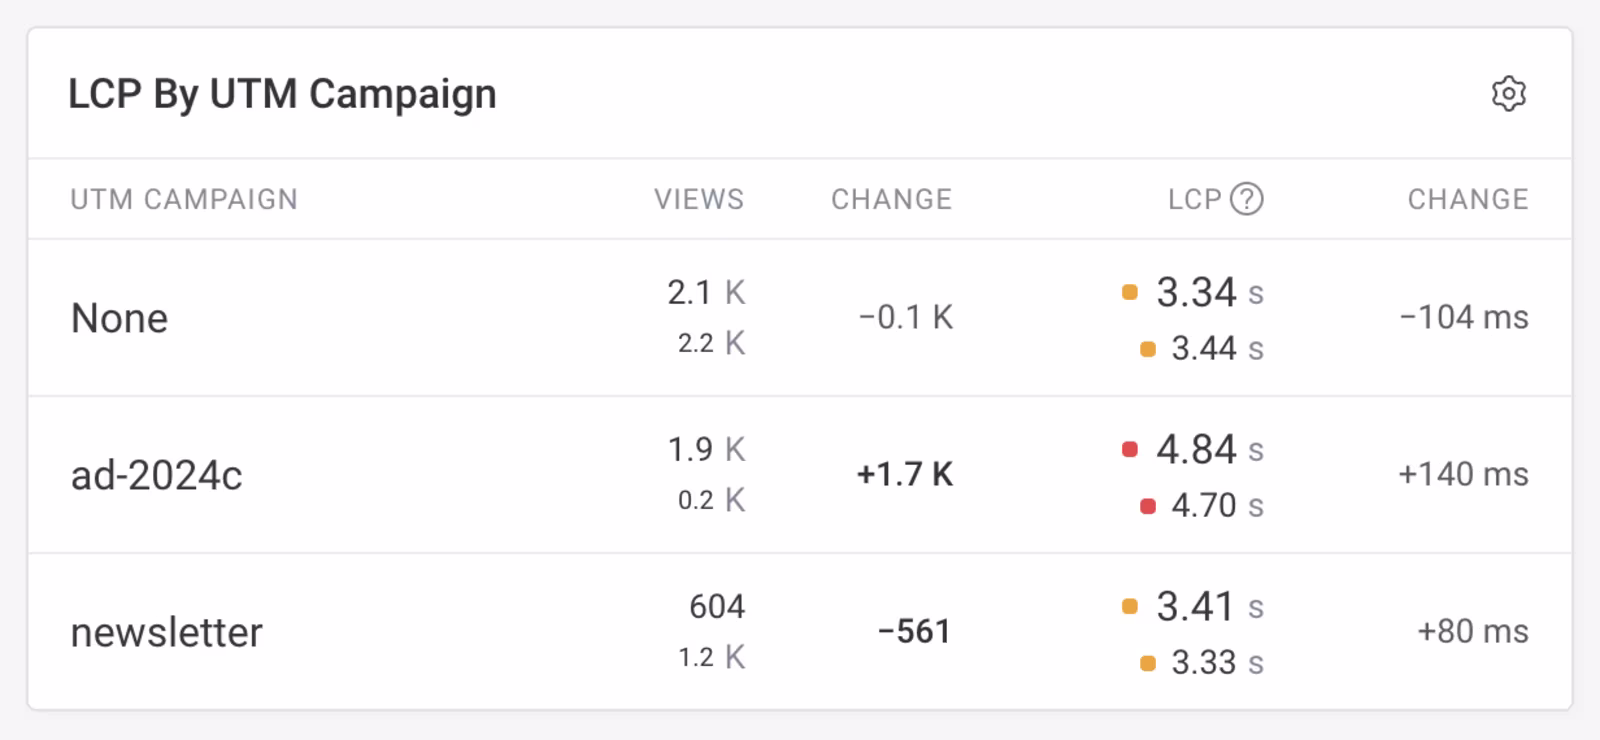1600x740 pixels.
Task: Open the widget settings gear icon
Action: (x=1508, y=94)
